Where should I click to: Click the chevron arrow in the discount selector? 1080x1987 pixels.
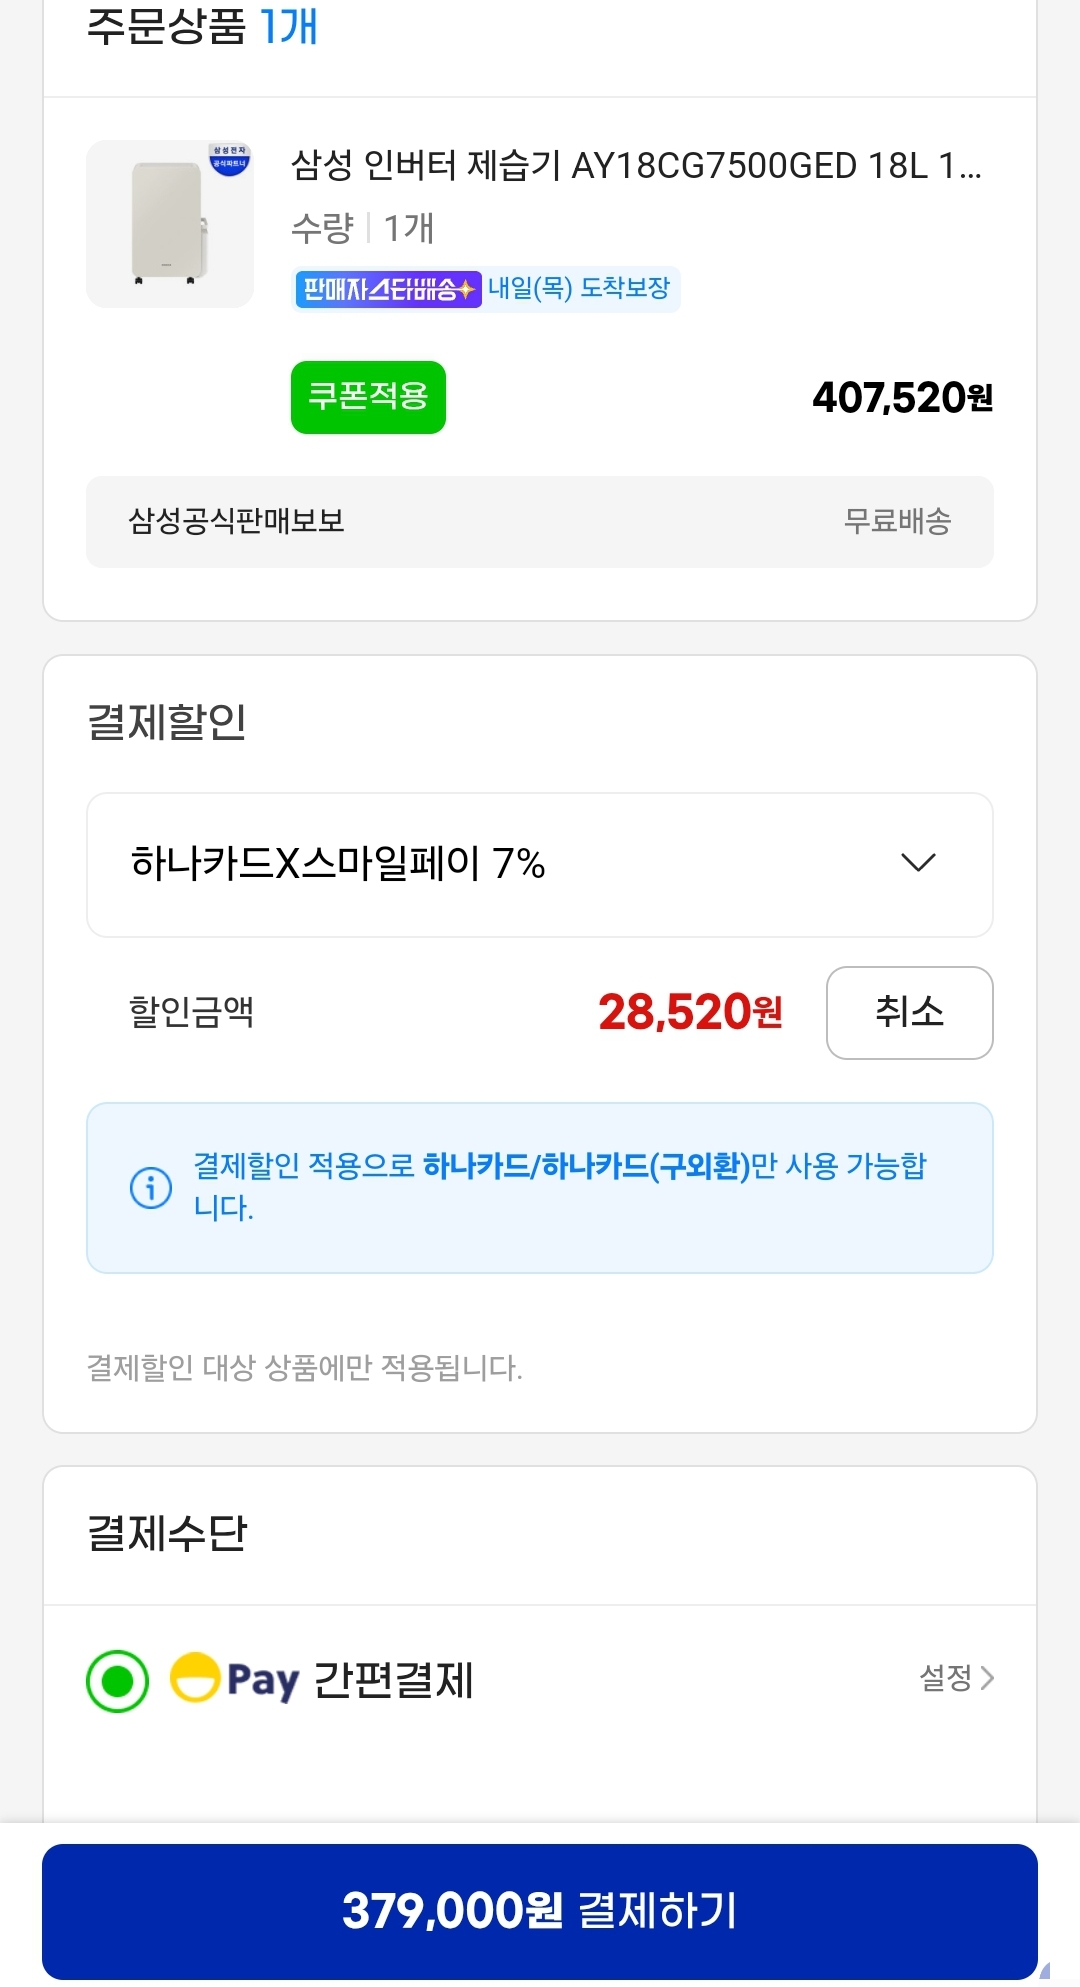coord(917,862)
